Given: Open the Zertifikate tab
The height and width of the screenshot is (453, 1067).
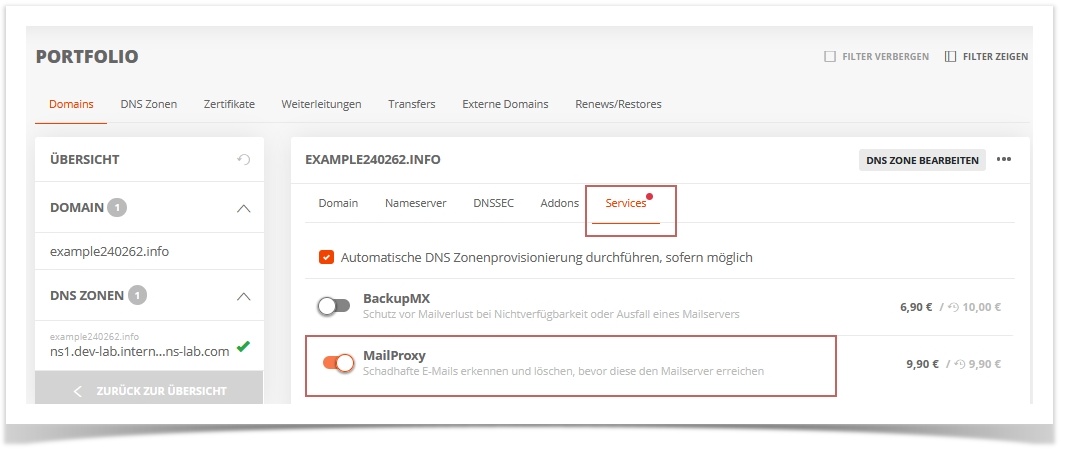Looking at the screenshot, I should click(229, 104).
